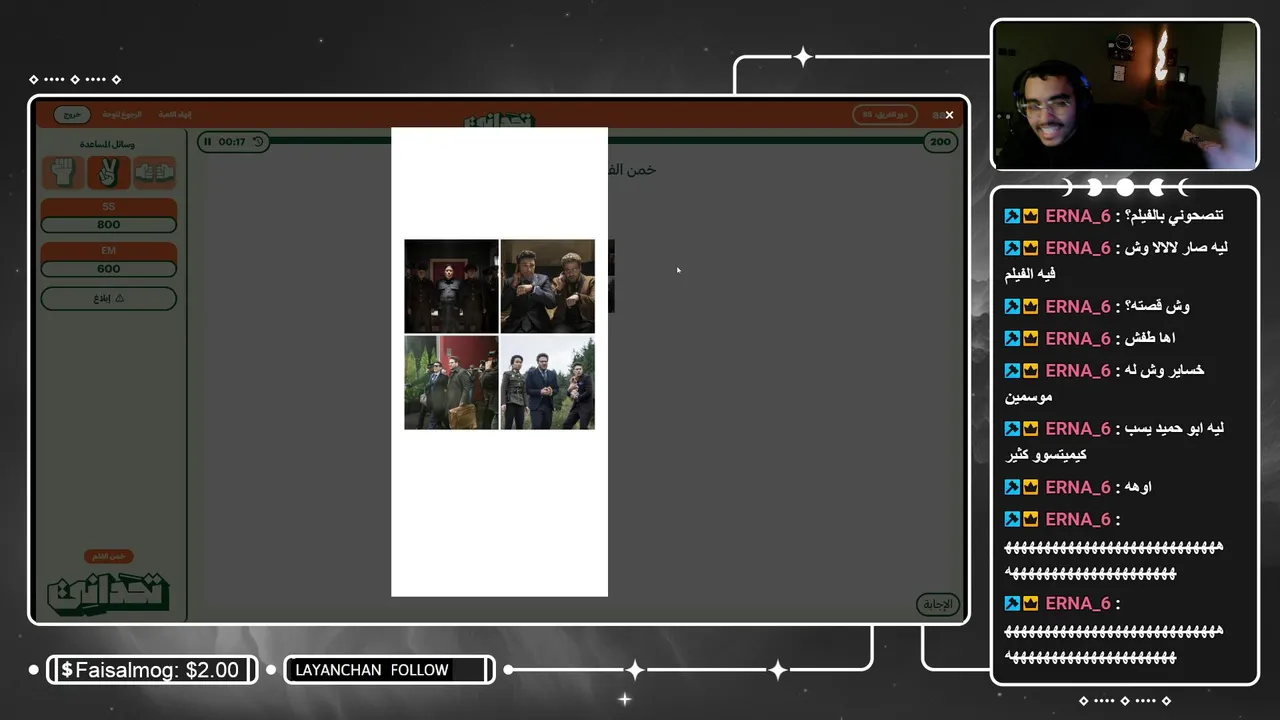The width and height of the screenshot is (1280, 720).
Task: Click the خروج exit button
Action: [72, 115]
